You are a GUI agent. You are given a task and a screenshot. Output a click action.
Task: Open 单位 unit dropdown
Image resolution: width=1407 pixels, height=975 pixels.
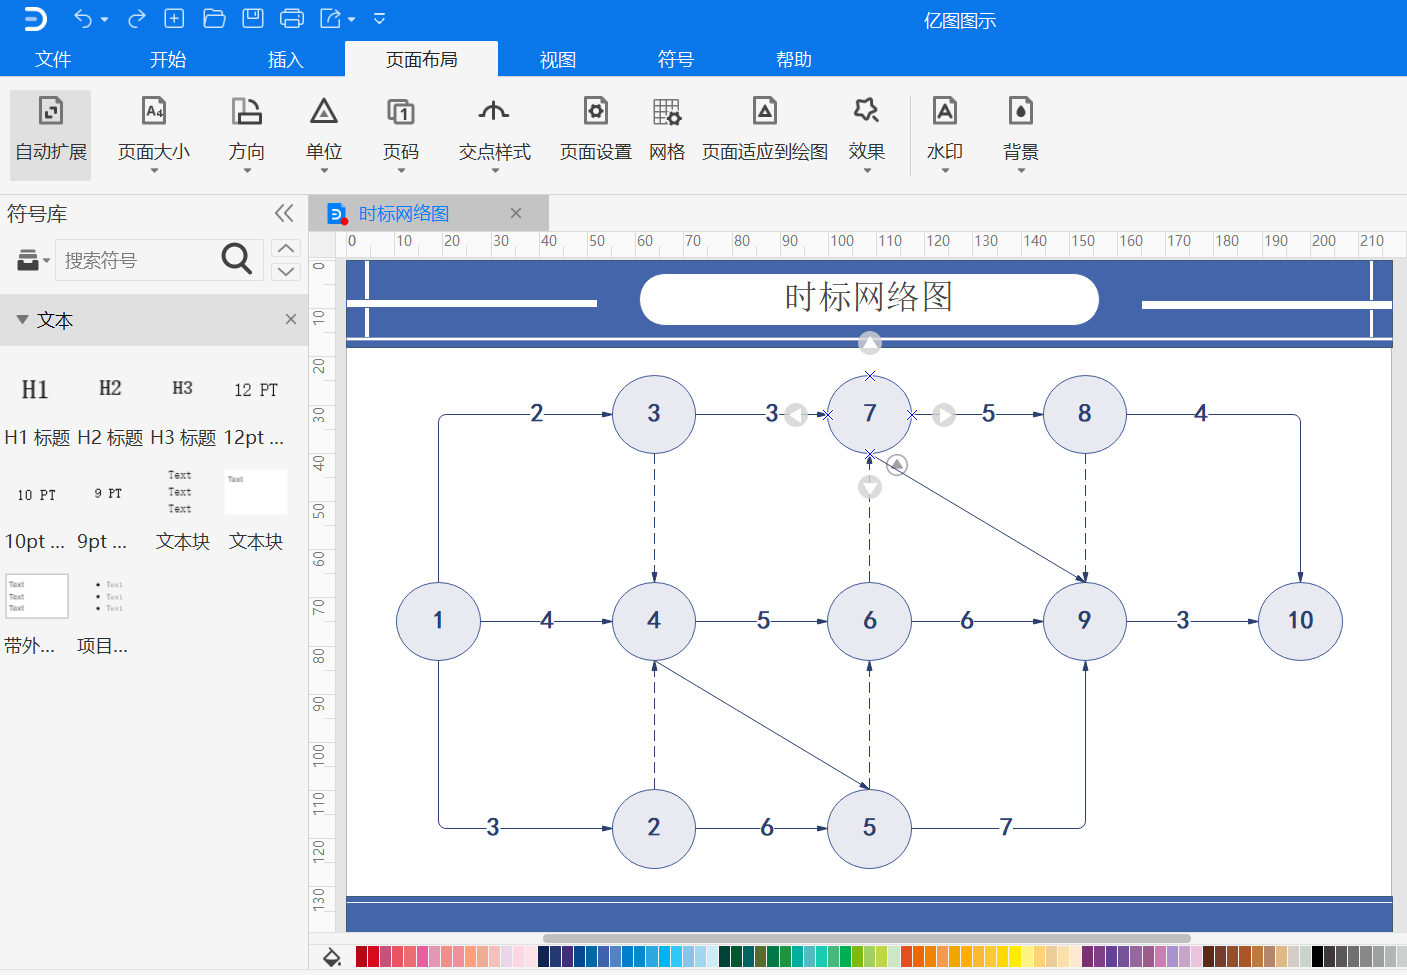pyautogui.click(x=324, y=134)
